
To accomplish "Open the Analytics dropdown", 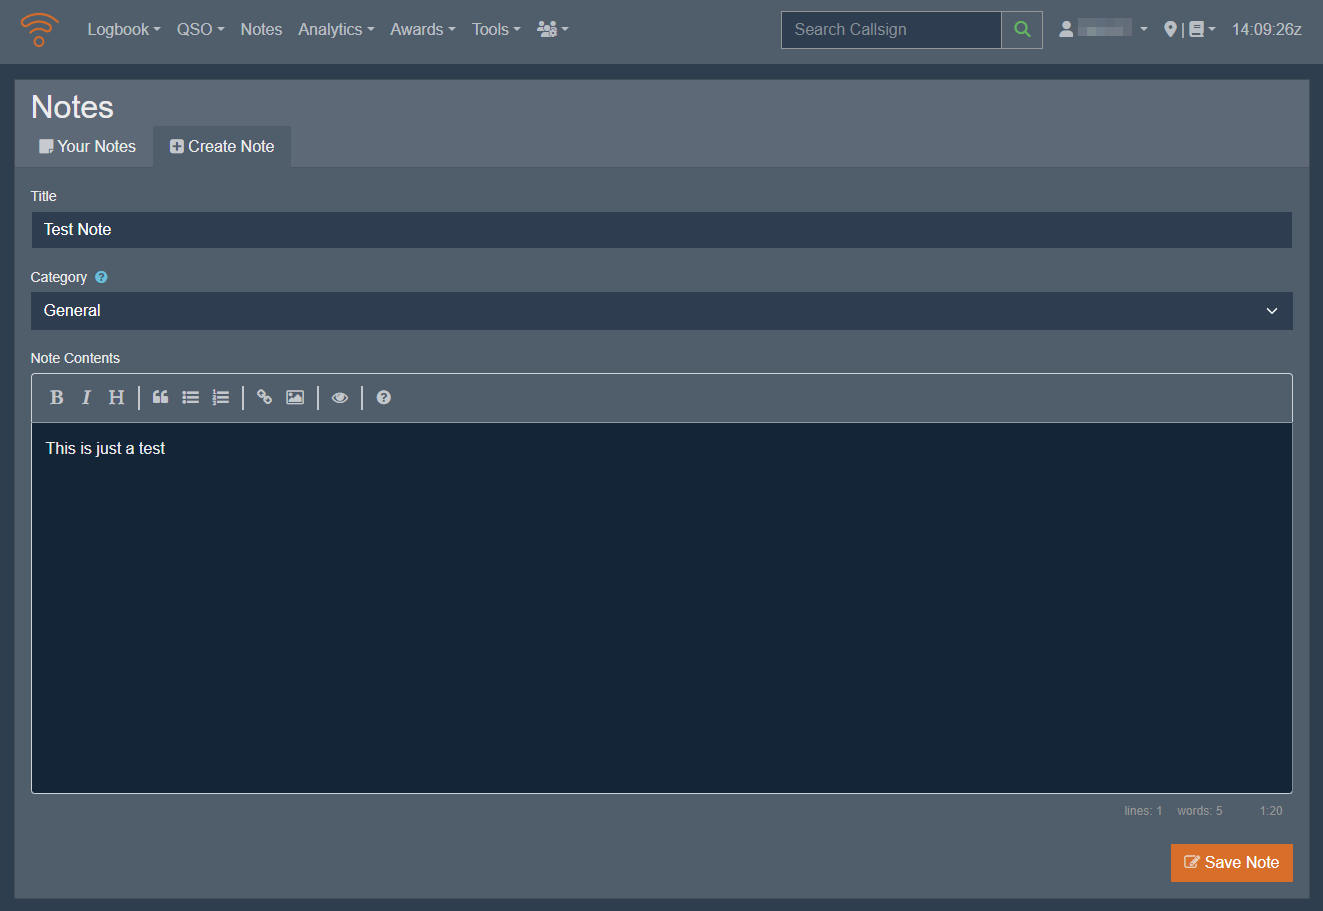I will pyautogui.click(x=336, y=30).
